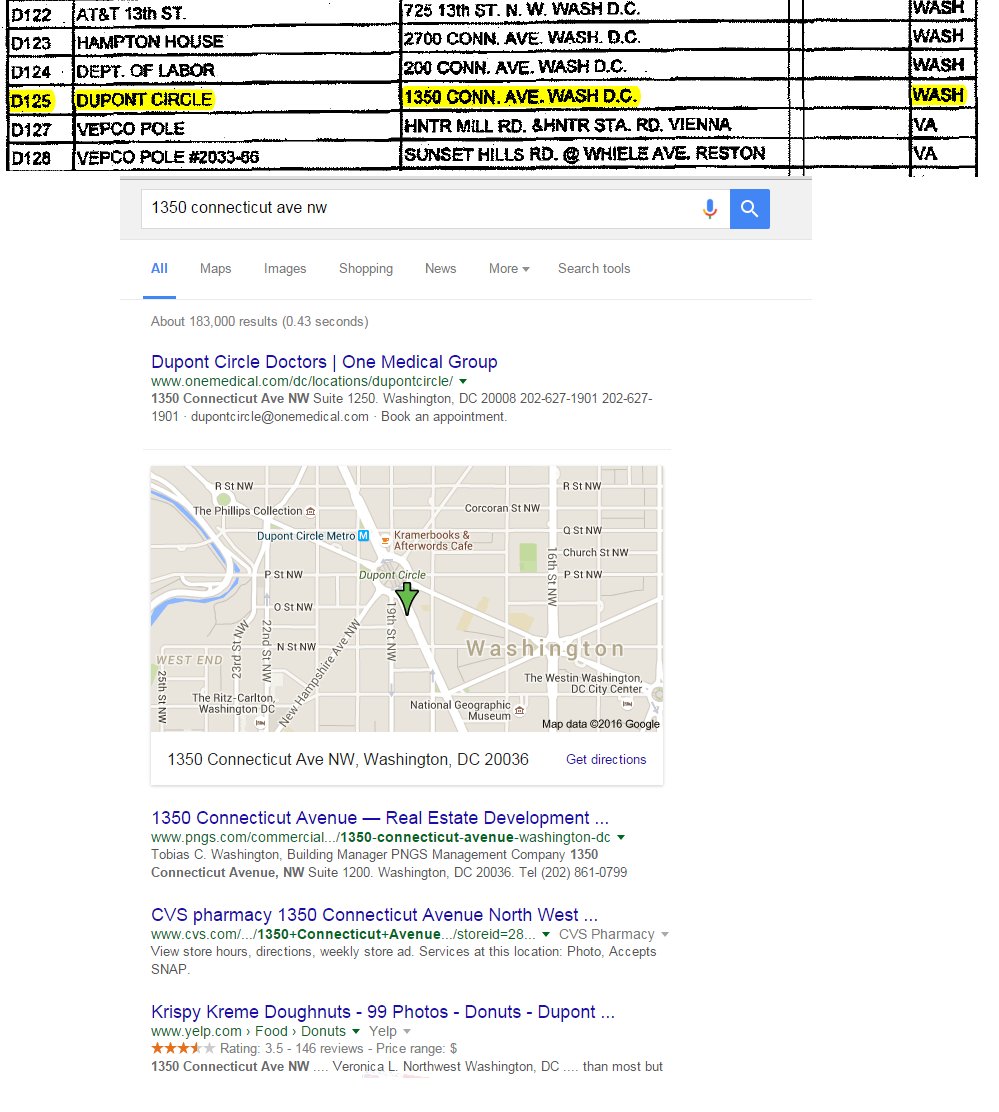Click the HAMPTON HOUSE table cell
The height and width of the screenshot is (1112, 999).
237,41
